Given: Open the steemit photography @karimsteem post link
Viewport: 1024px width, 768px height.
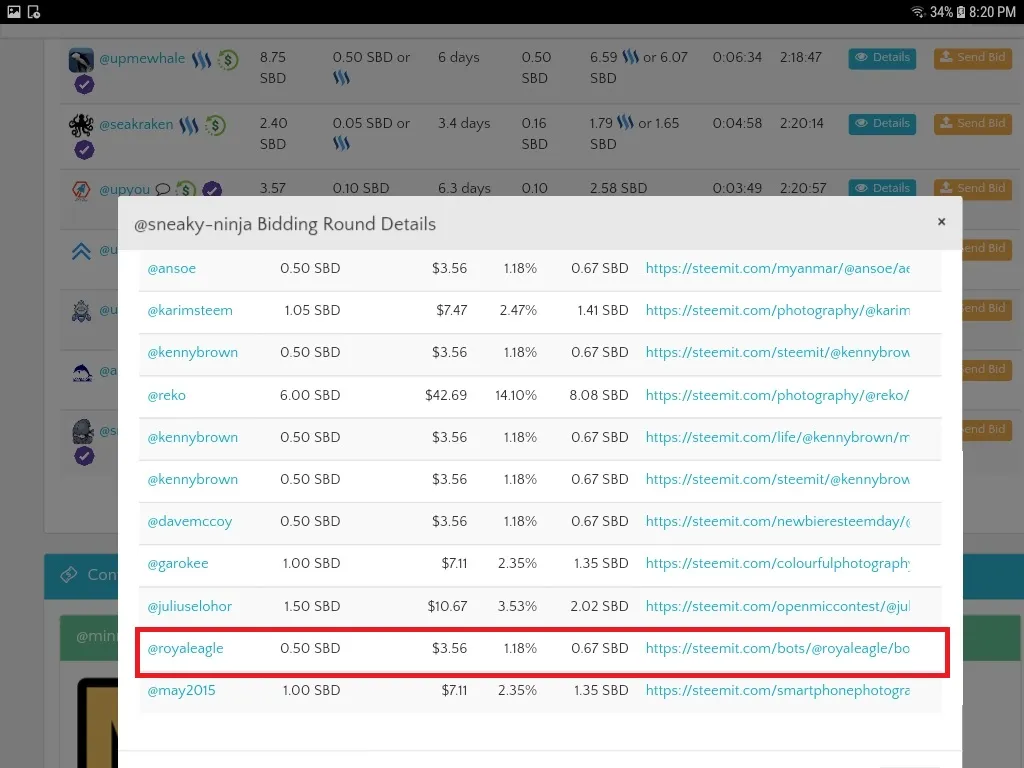Looking at the screenshot, I should [778, 310].
